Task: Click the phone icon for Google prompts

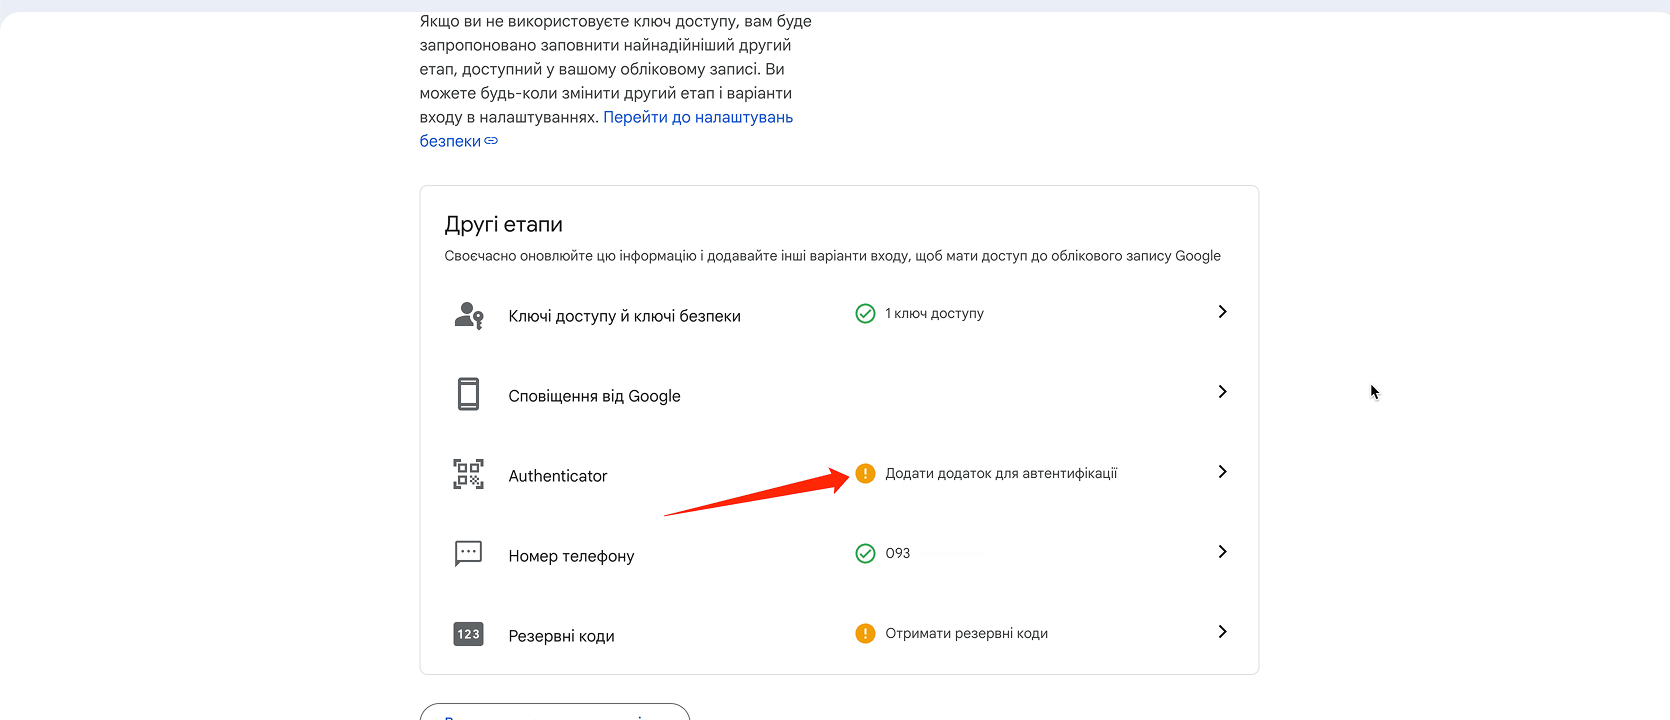Action: point(468,394)
